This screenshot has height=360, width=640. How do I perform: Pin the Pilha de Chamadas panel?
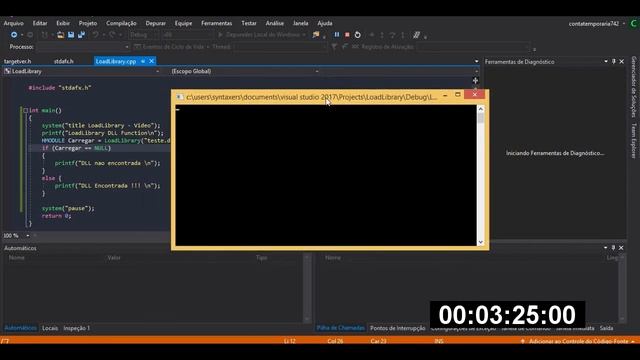pyautogui.click(x=613, y=248)
